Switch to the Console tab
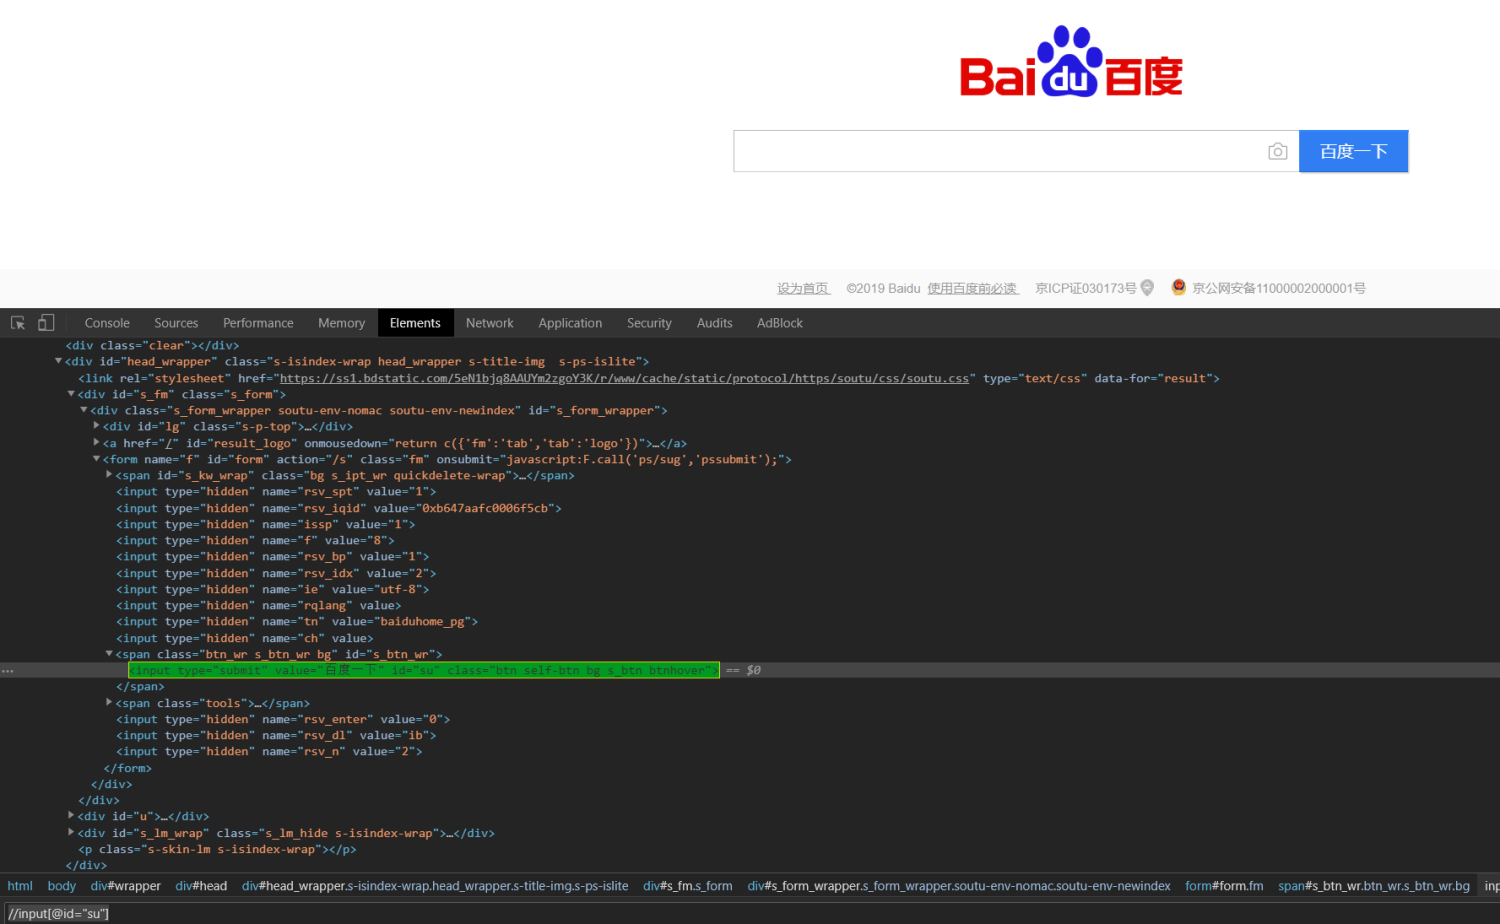Viewport: 1500px width, 924px height. coord(107,323)
